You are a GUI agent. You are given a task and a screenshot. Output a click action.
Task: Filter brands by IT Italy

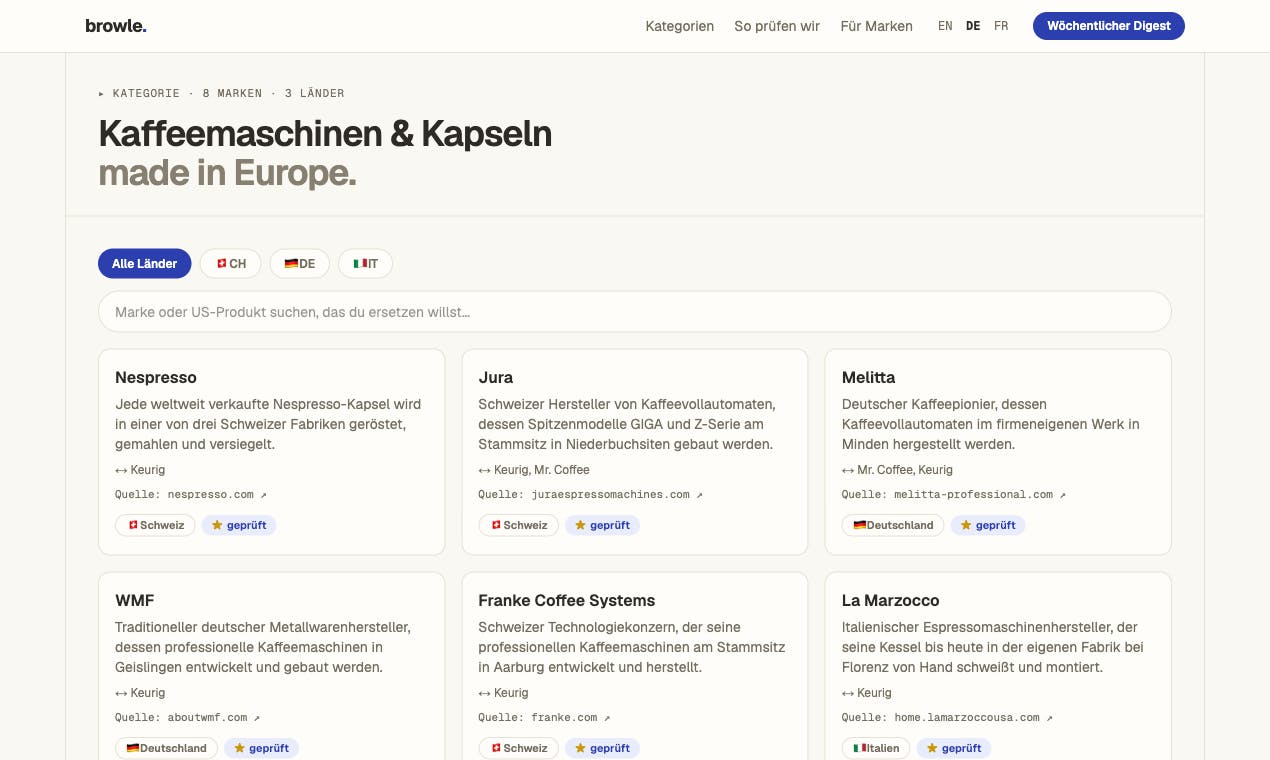(366, 264)
